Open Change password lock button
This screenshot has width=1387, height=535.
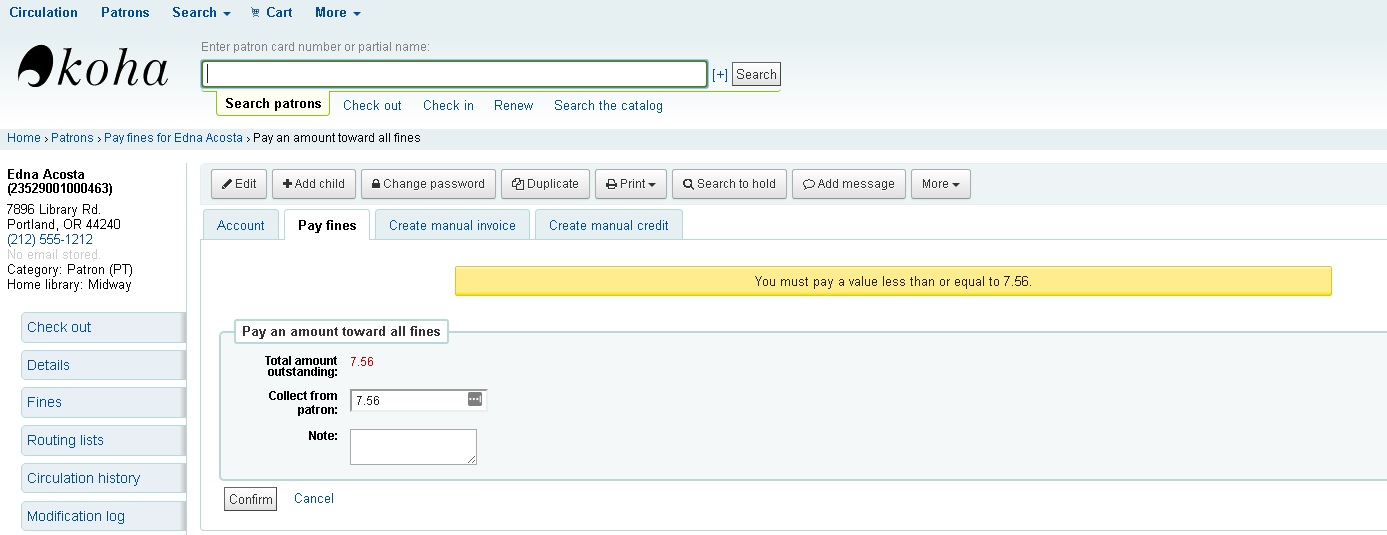428,184
